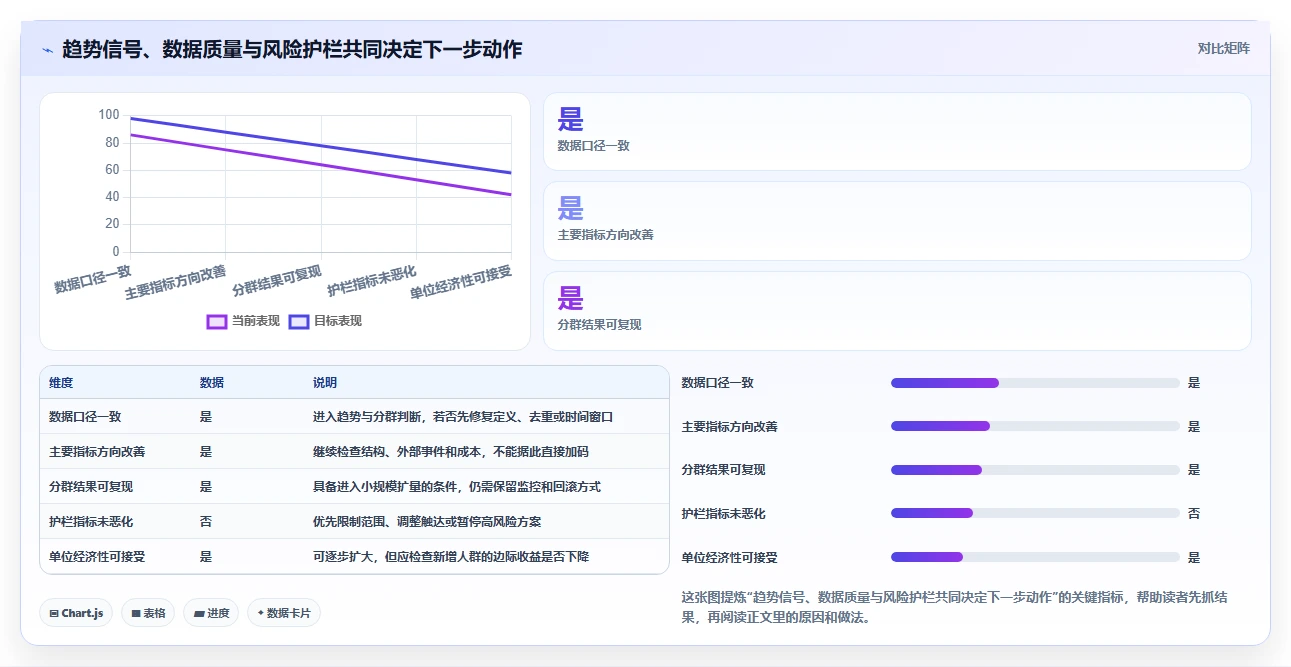Click the 分群结果可复现 progress bar
This screenshot has width=1291, height=667.
[x=1035, y=470]
